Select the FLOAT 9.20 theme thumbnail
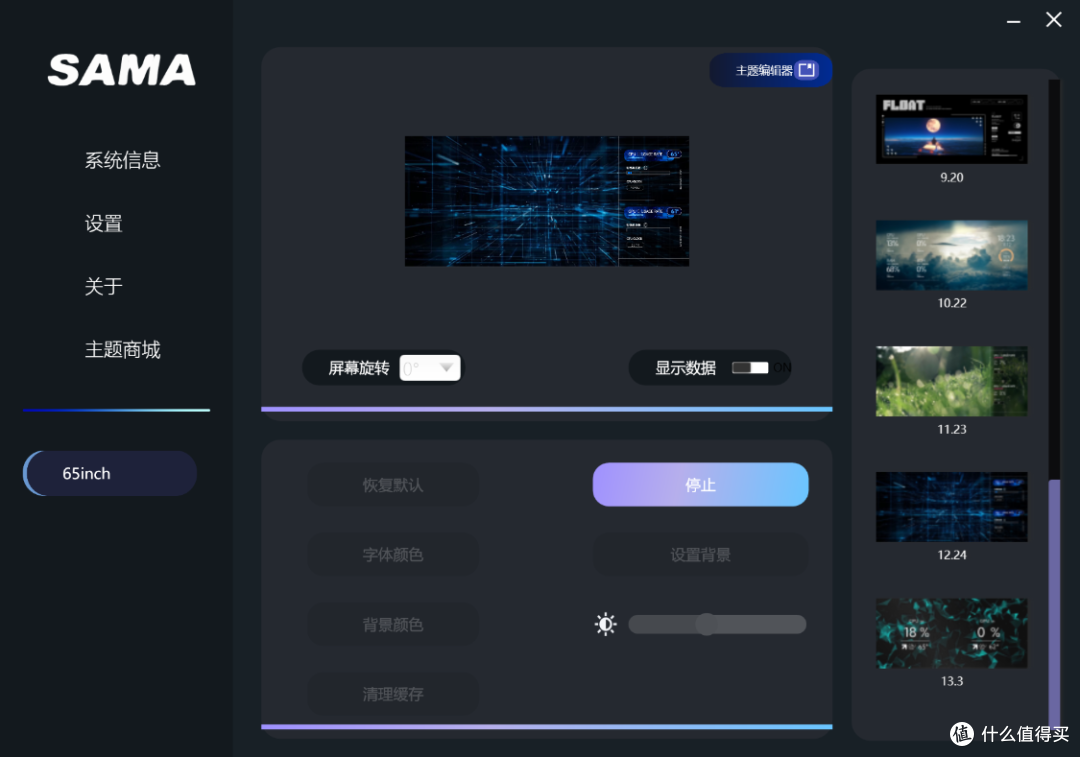 951,129
